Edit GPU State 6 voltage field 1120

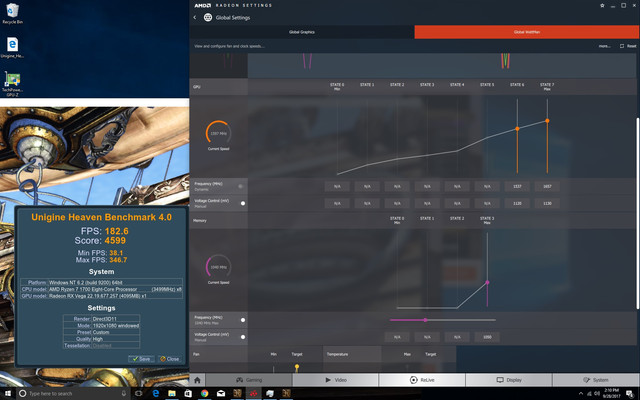point(517,203)
